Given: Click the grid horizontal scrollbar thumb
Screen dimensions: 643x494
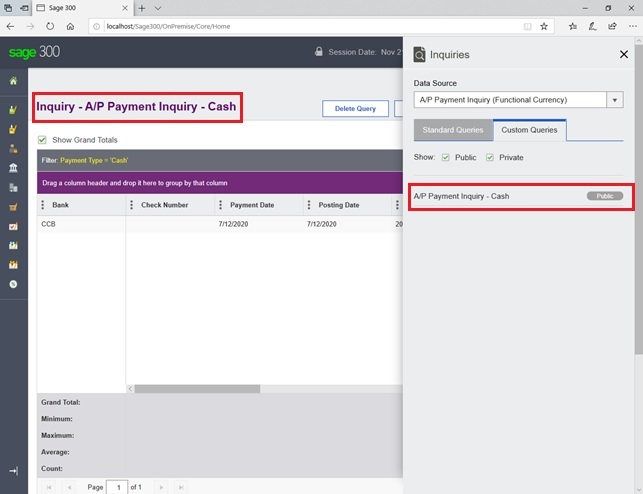Looking at the screenshot, I should coord(197,389).
